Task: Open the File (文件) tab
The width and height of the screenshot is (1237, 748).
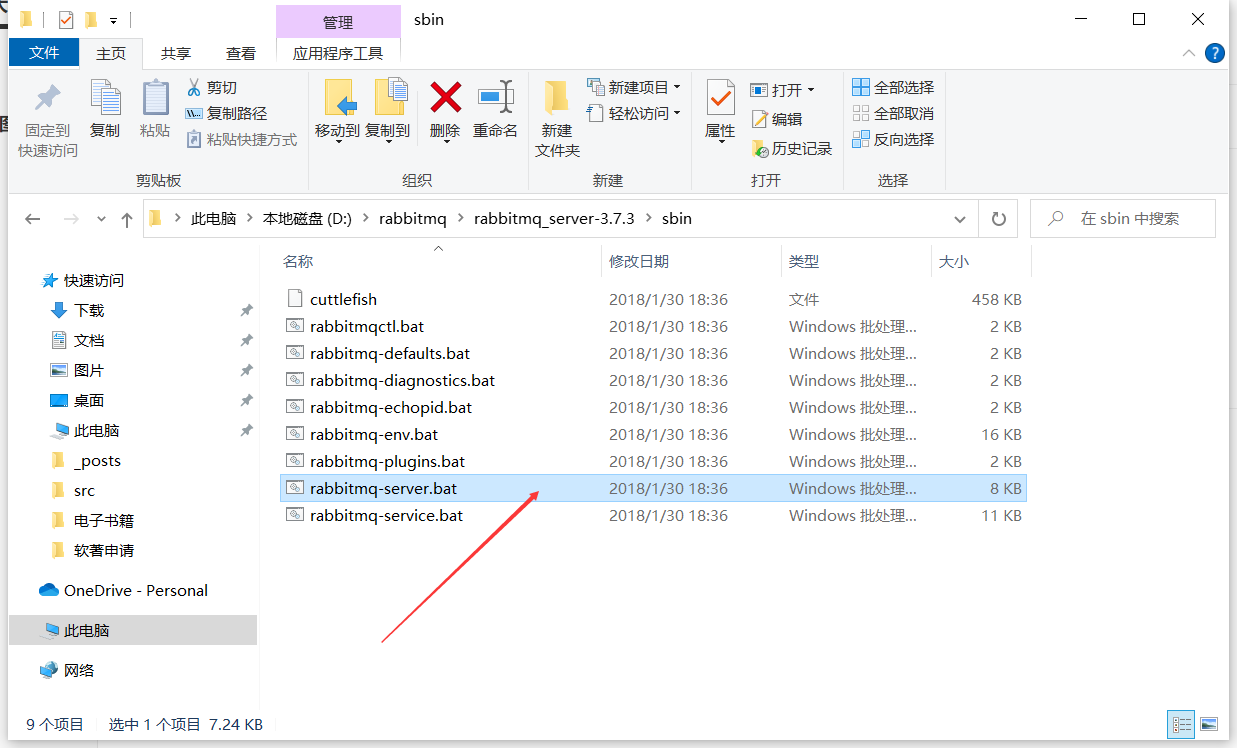Action: coord(44,53)
